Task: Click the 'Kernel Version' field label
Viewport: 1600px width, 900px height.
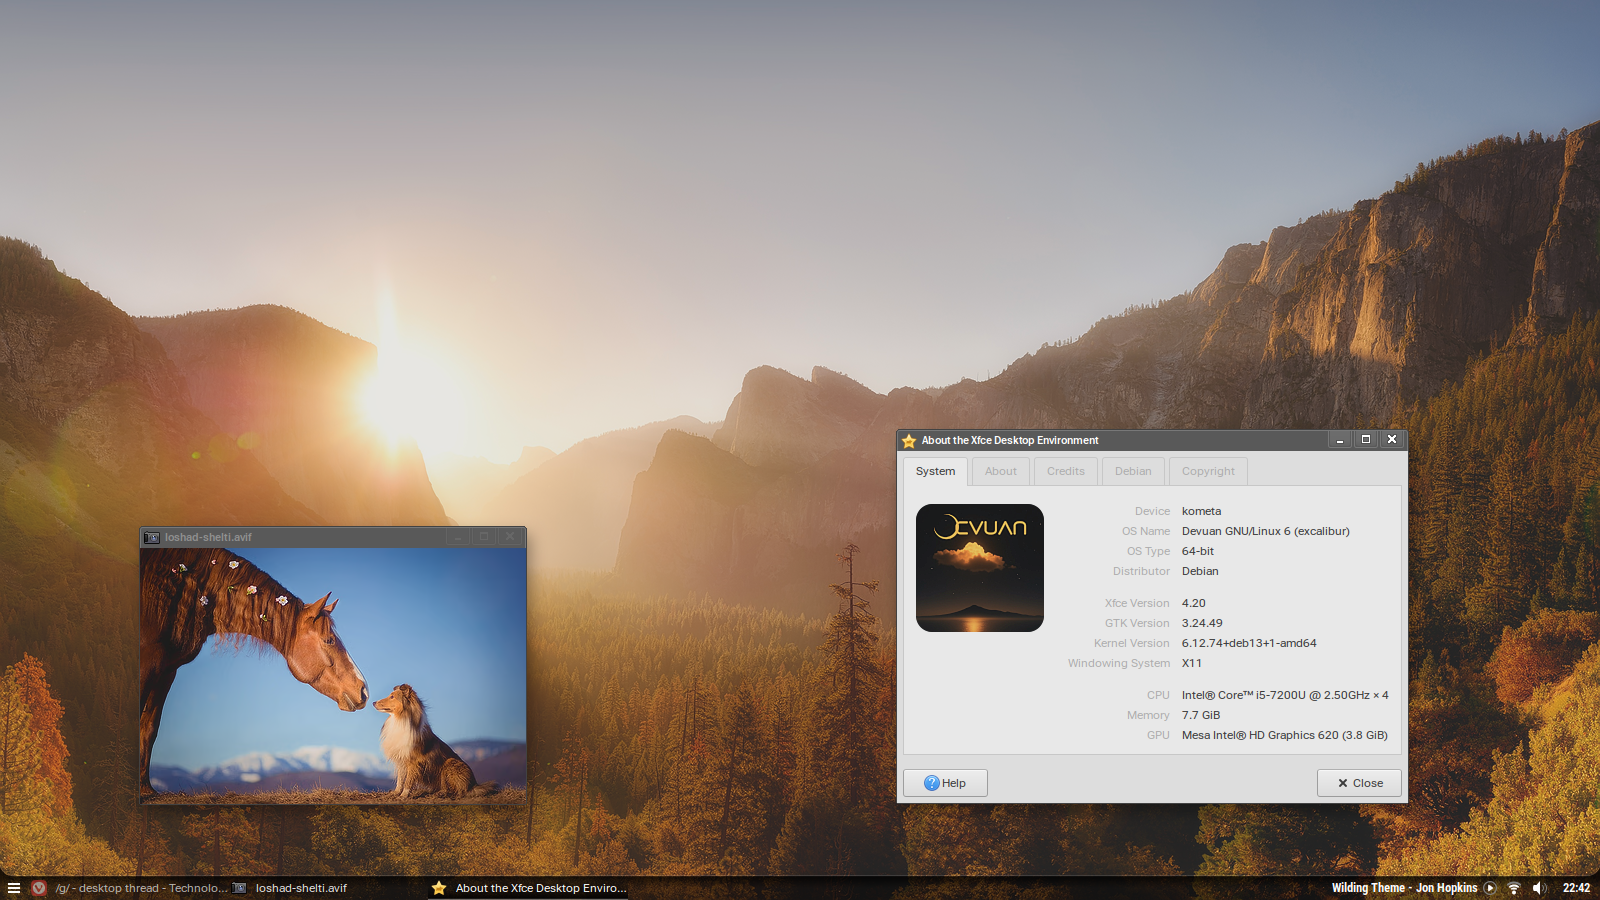Action: coord(1131,643)
